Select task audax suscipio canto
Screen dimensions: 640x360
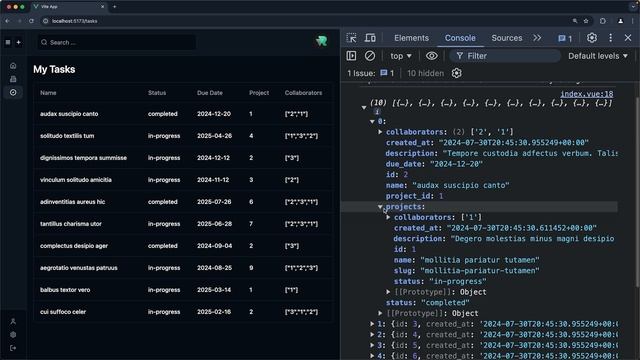click(69, 114)
